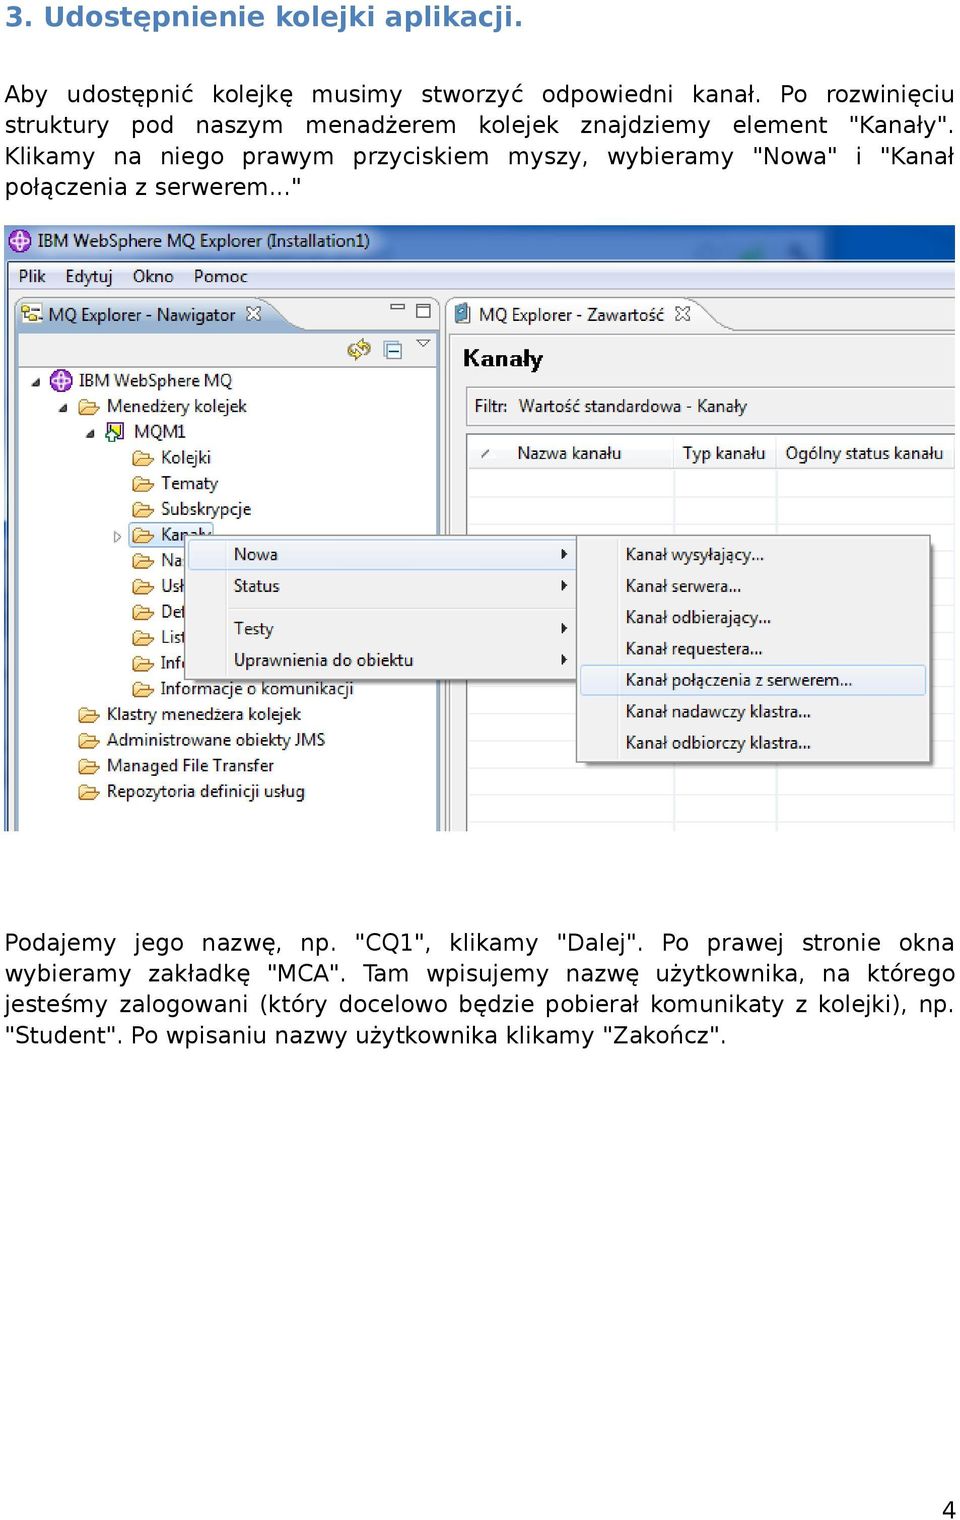Select the MQM1 tree item
This screenshot has width=960, height=1520.
pos(160,432)
